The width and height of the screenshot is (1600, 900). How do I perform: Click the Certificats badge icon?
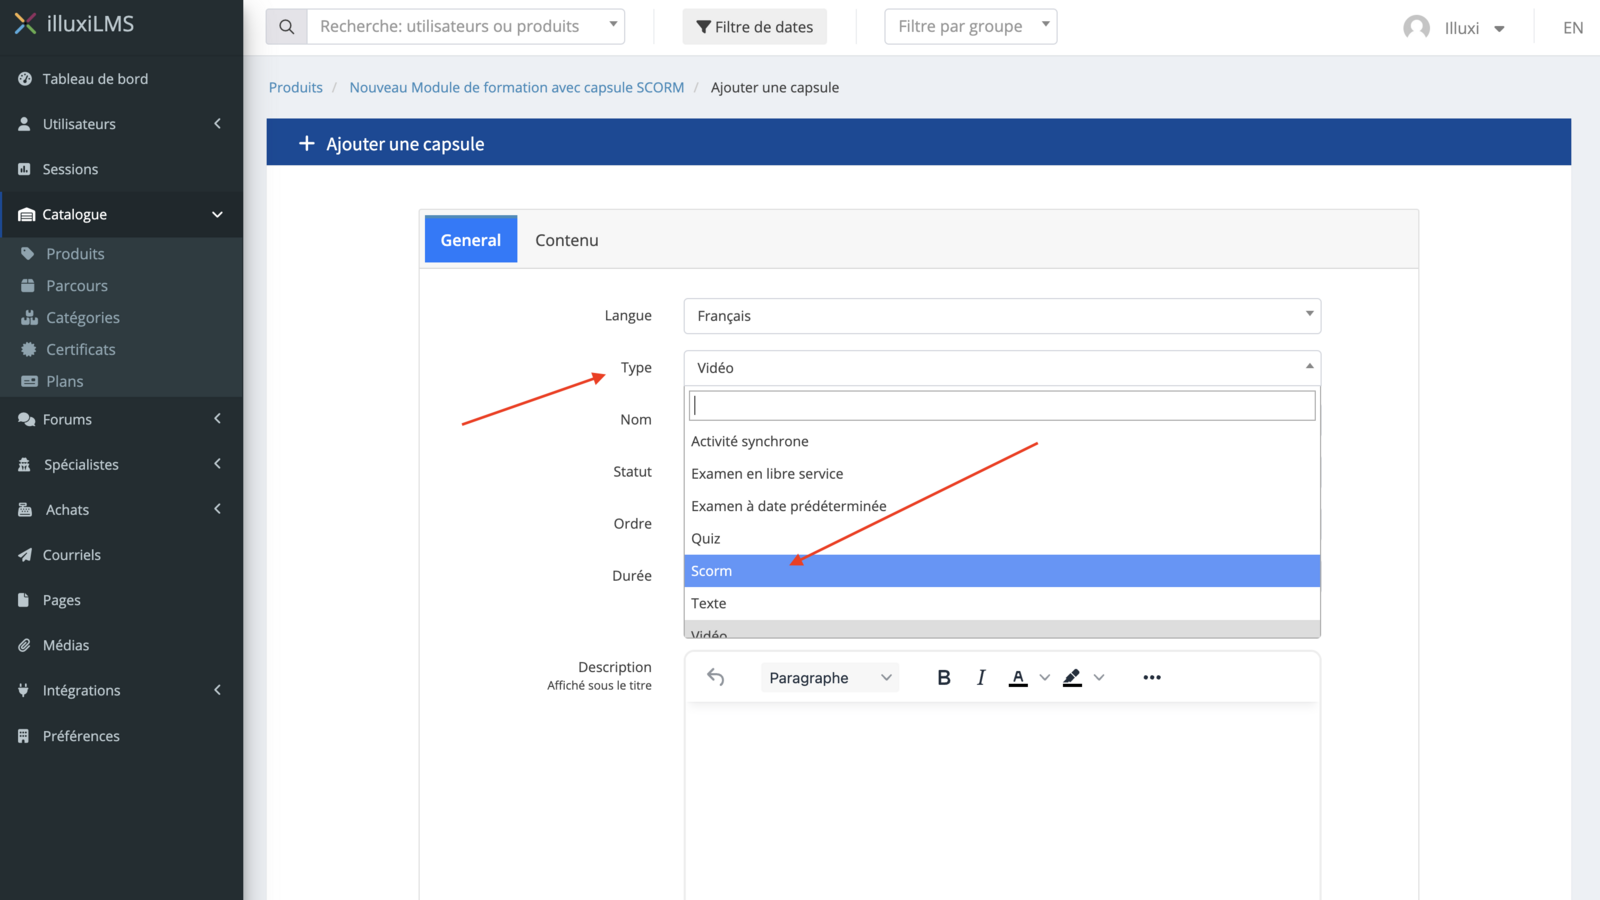pyautogui.click(x=29, y=350)
